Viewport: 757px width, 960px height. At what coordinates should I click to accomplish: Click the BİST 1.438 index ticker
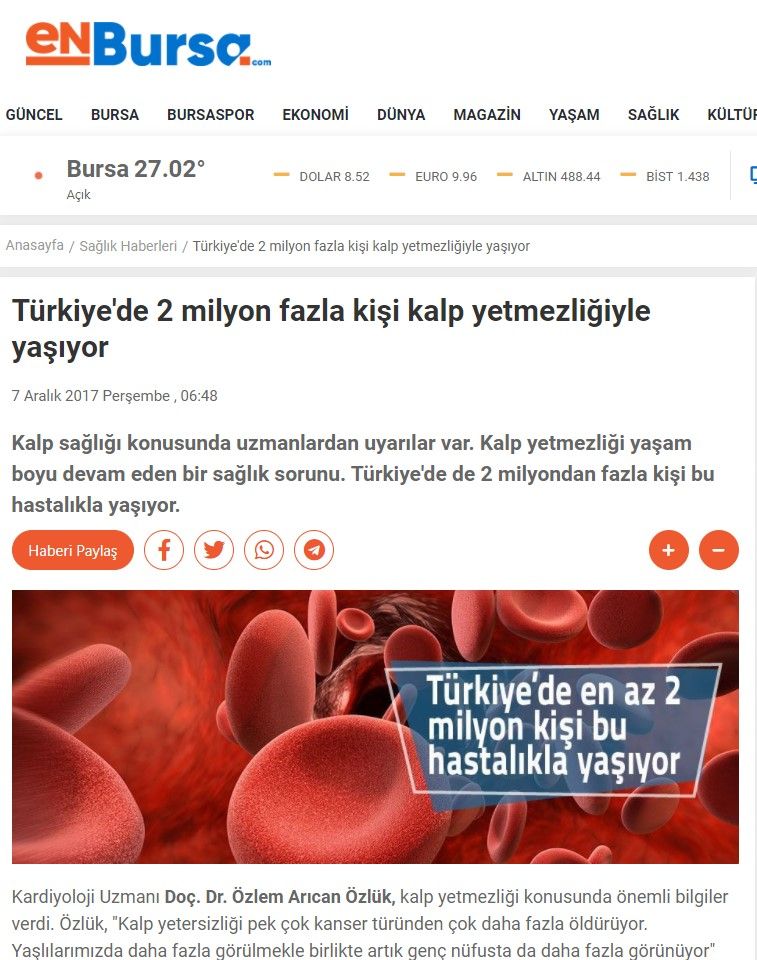tap(665, 176)
